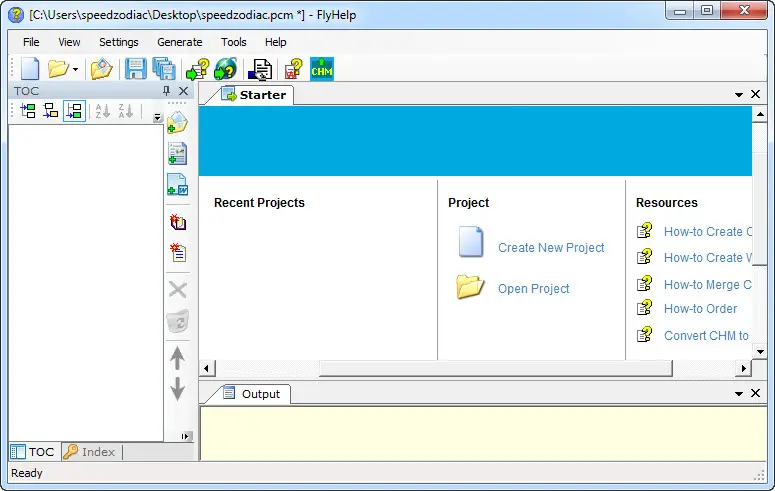Click horizontal scrollbar right arrow
Image resolution: width=775 pixels, height=491 pixels.
[x=744, y=368]
